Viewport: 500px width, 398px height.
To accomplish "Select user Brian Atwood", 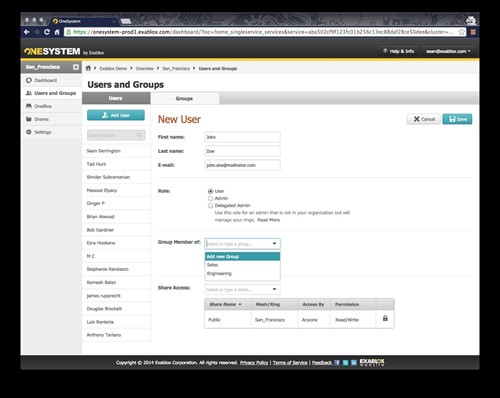I will [x=116, y=217].
